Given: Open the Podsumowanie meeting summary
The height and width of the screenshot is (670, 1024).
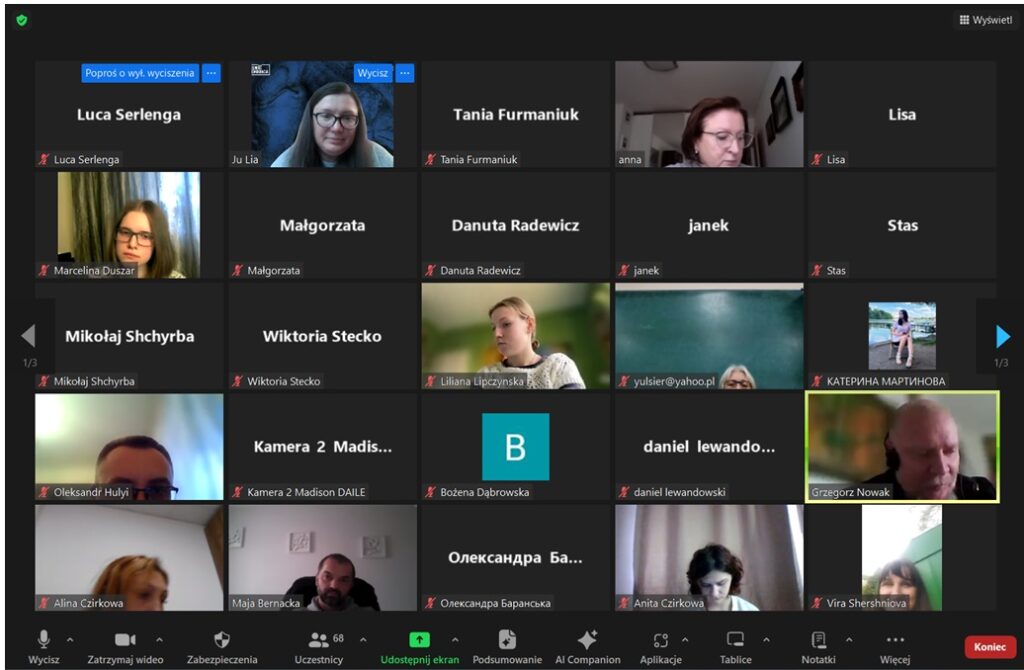Looking at the screenshot, I should click(x=507, y=640).
